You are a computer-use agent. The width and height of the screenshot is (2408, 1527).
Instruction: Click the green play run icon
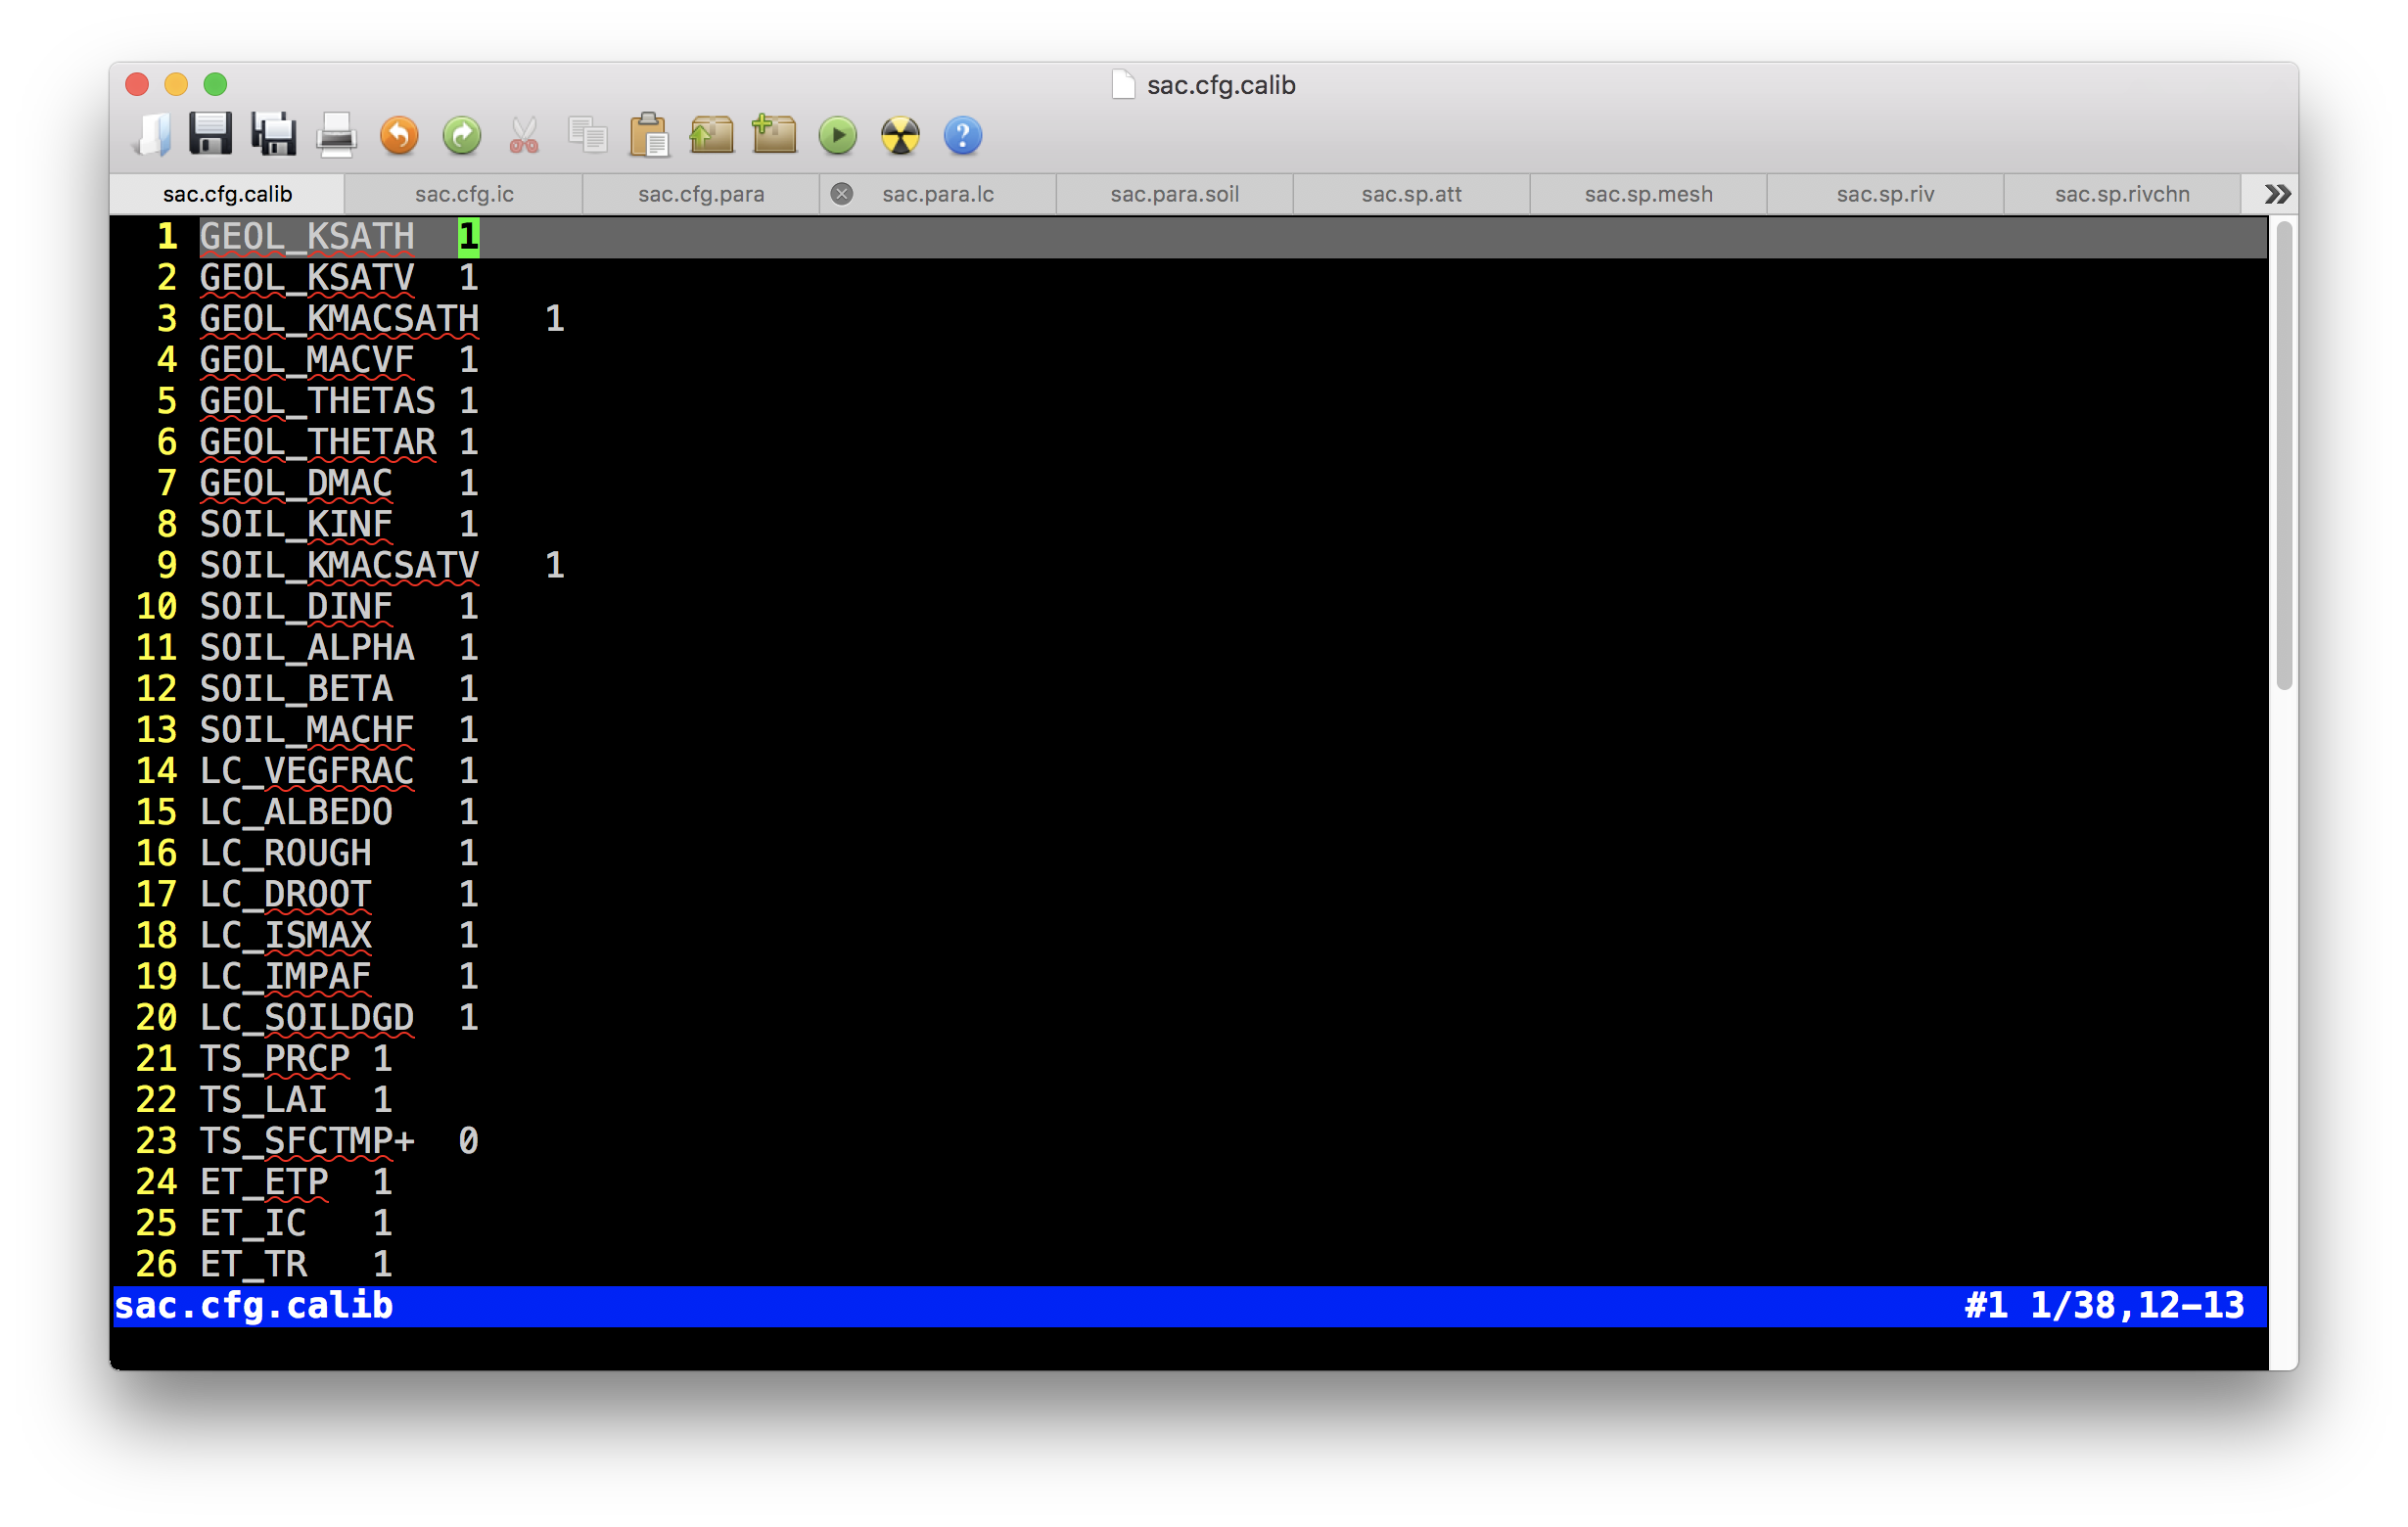(x=837, y=135)
